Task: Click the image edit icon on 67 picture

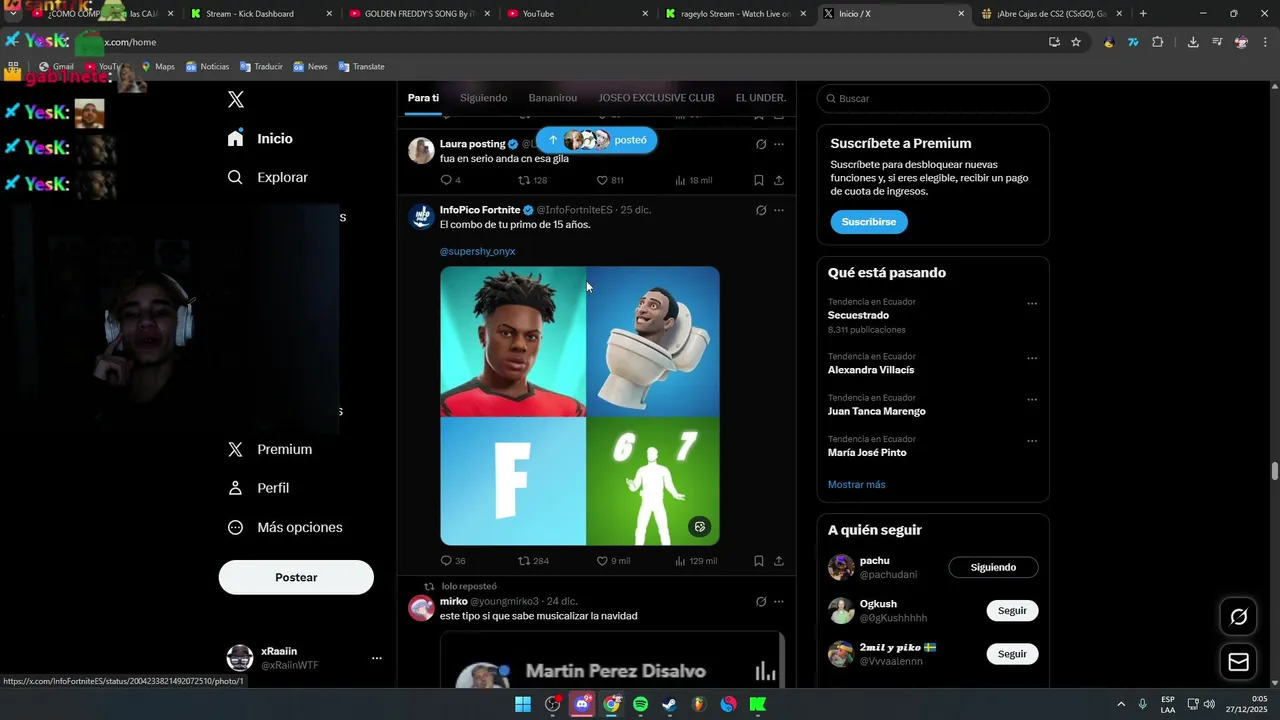Action: tap(699, 526)
